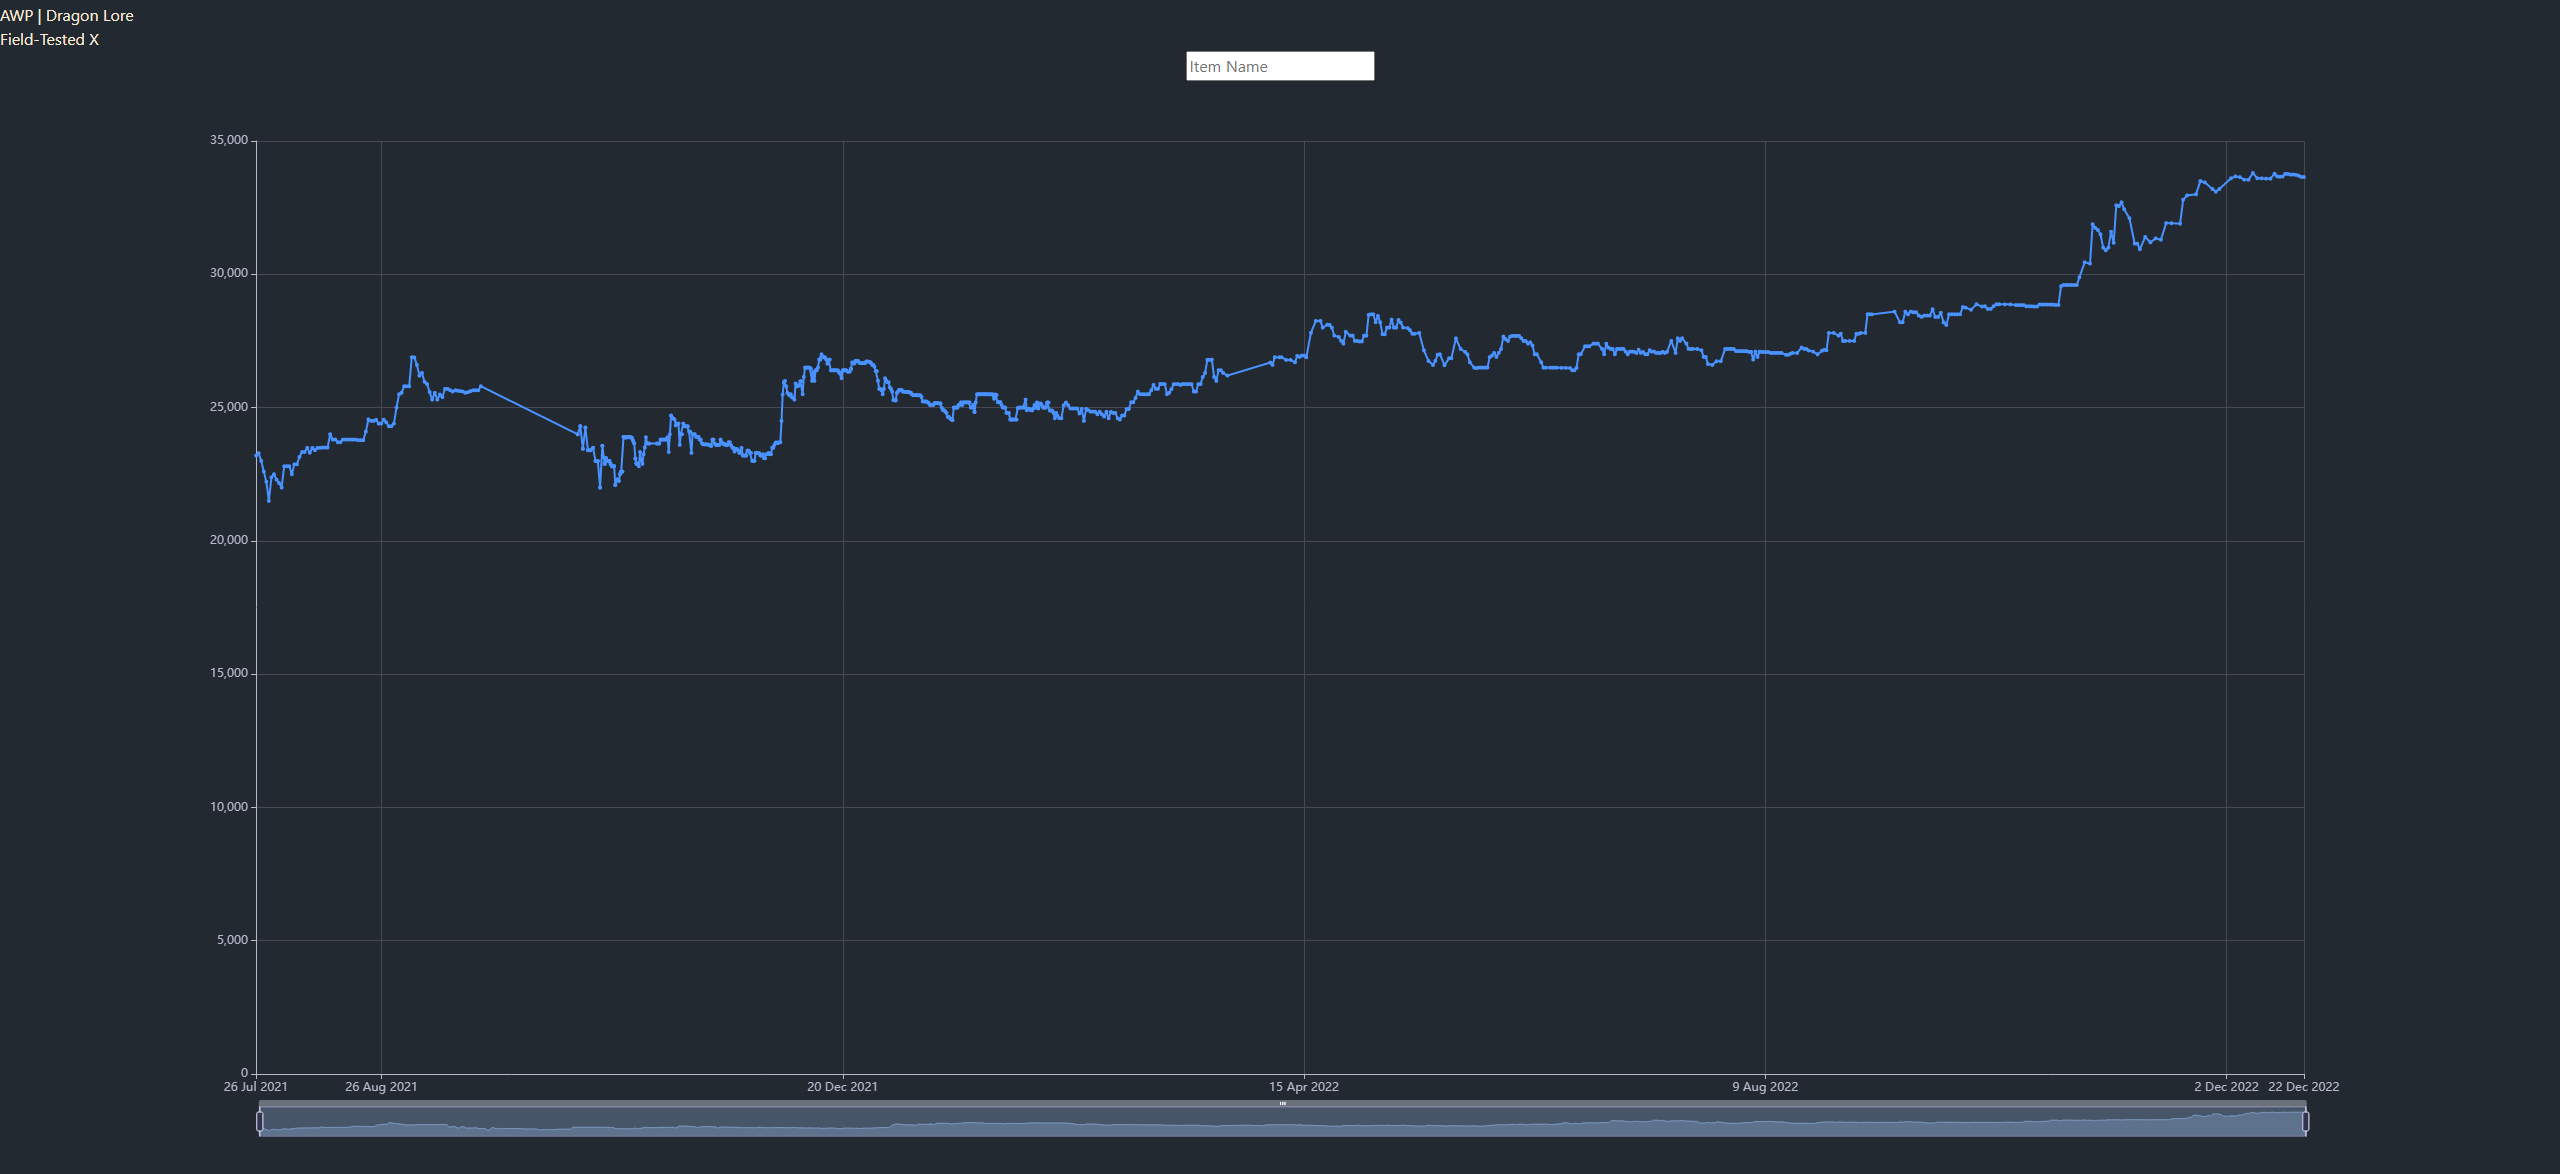The width and height of the screenshot is (2560, 1174).
Task: Click the price line's final point at right edge
Action: click(2303, 177)
